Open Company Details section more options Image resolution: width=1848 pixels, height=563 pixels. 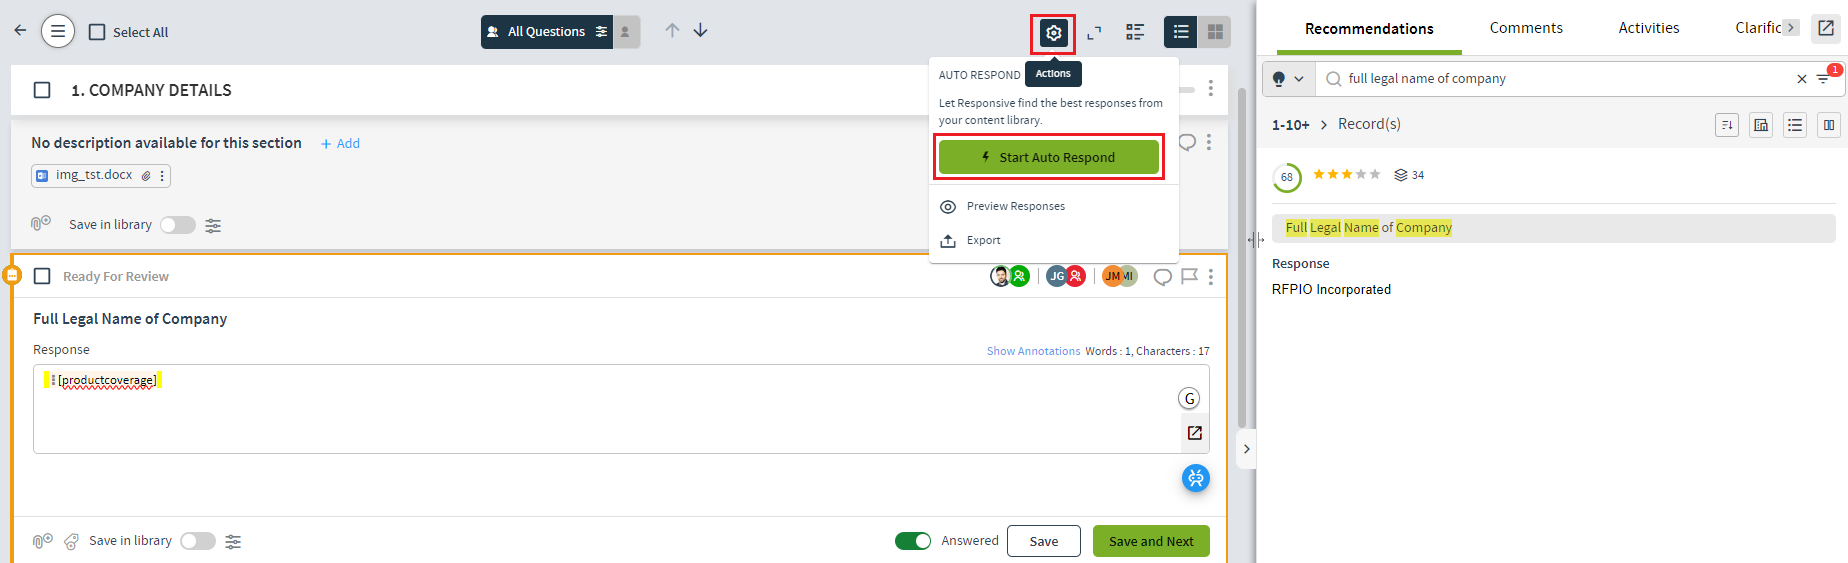pyautogui.click(x=1210, y=88)
